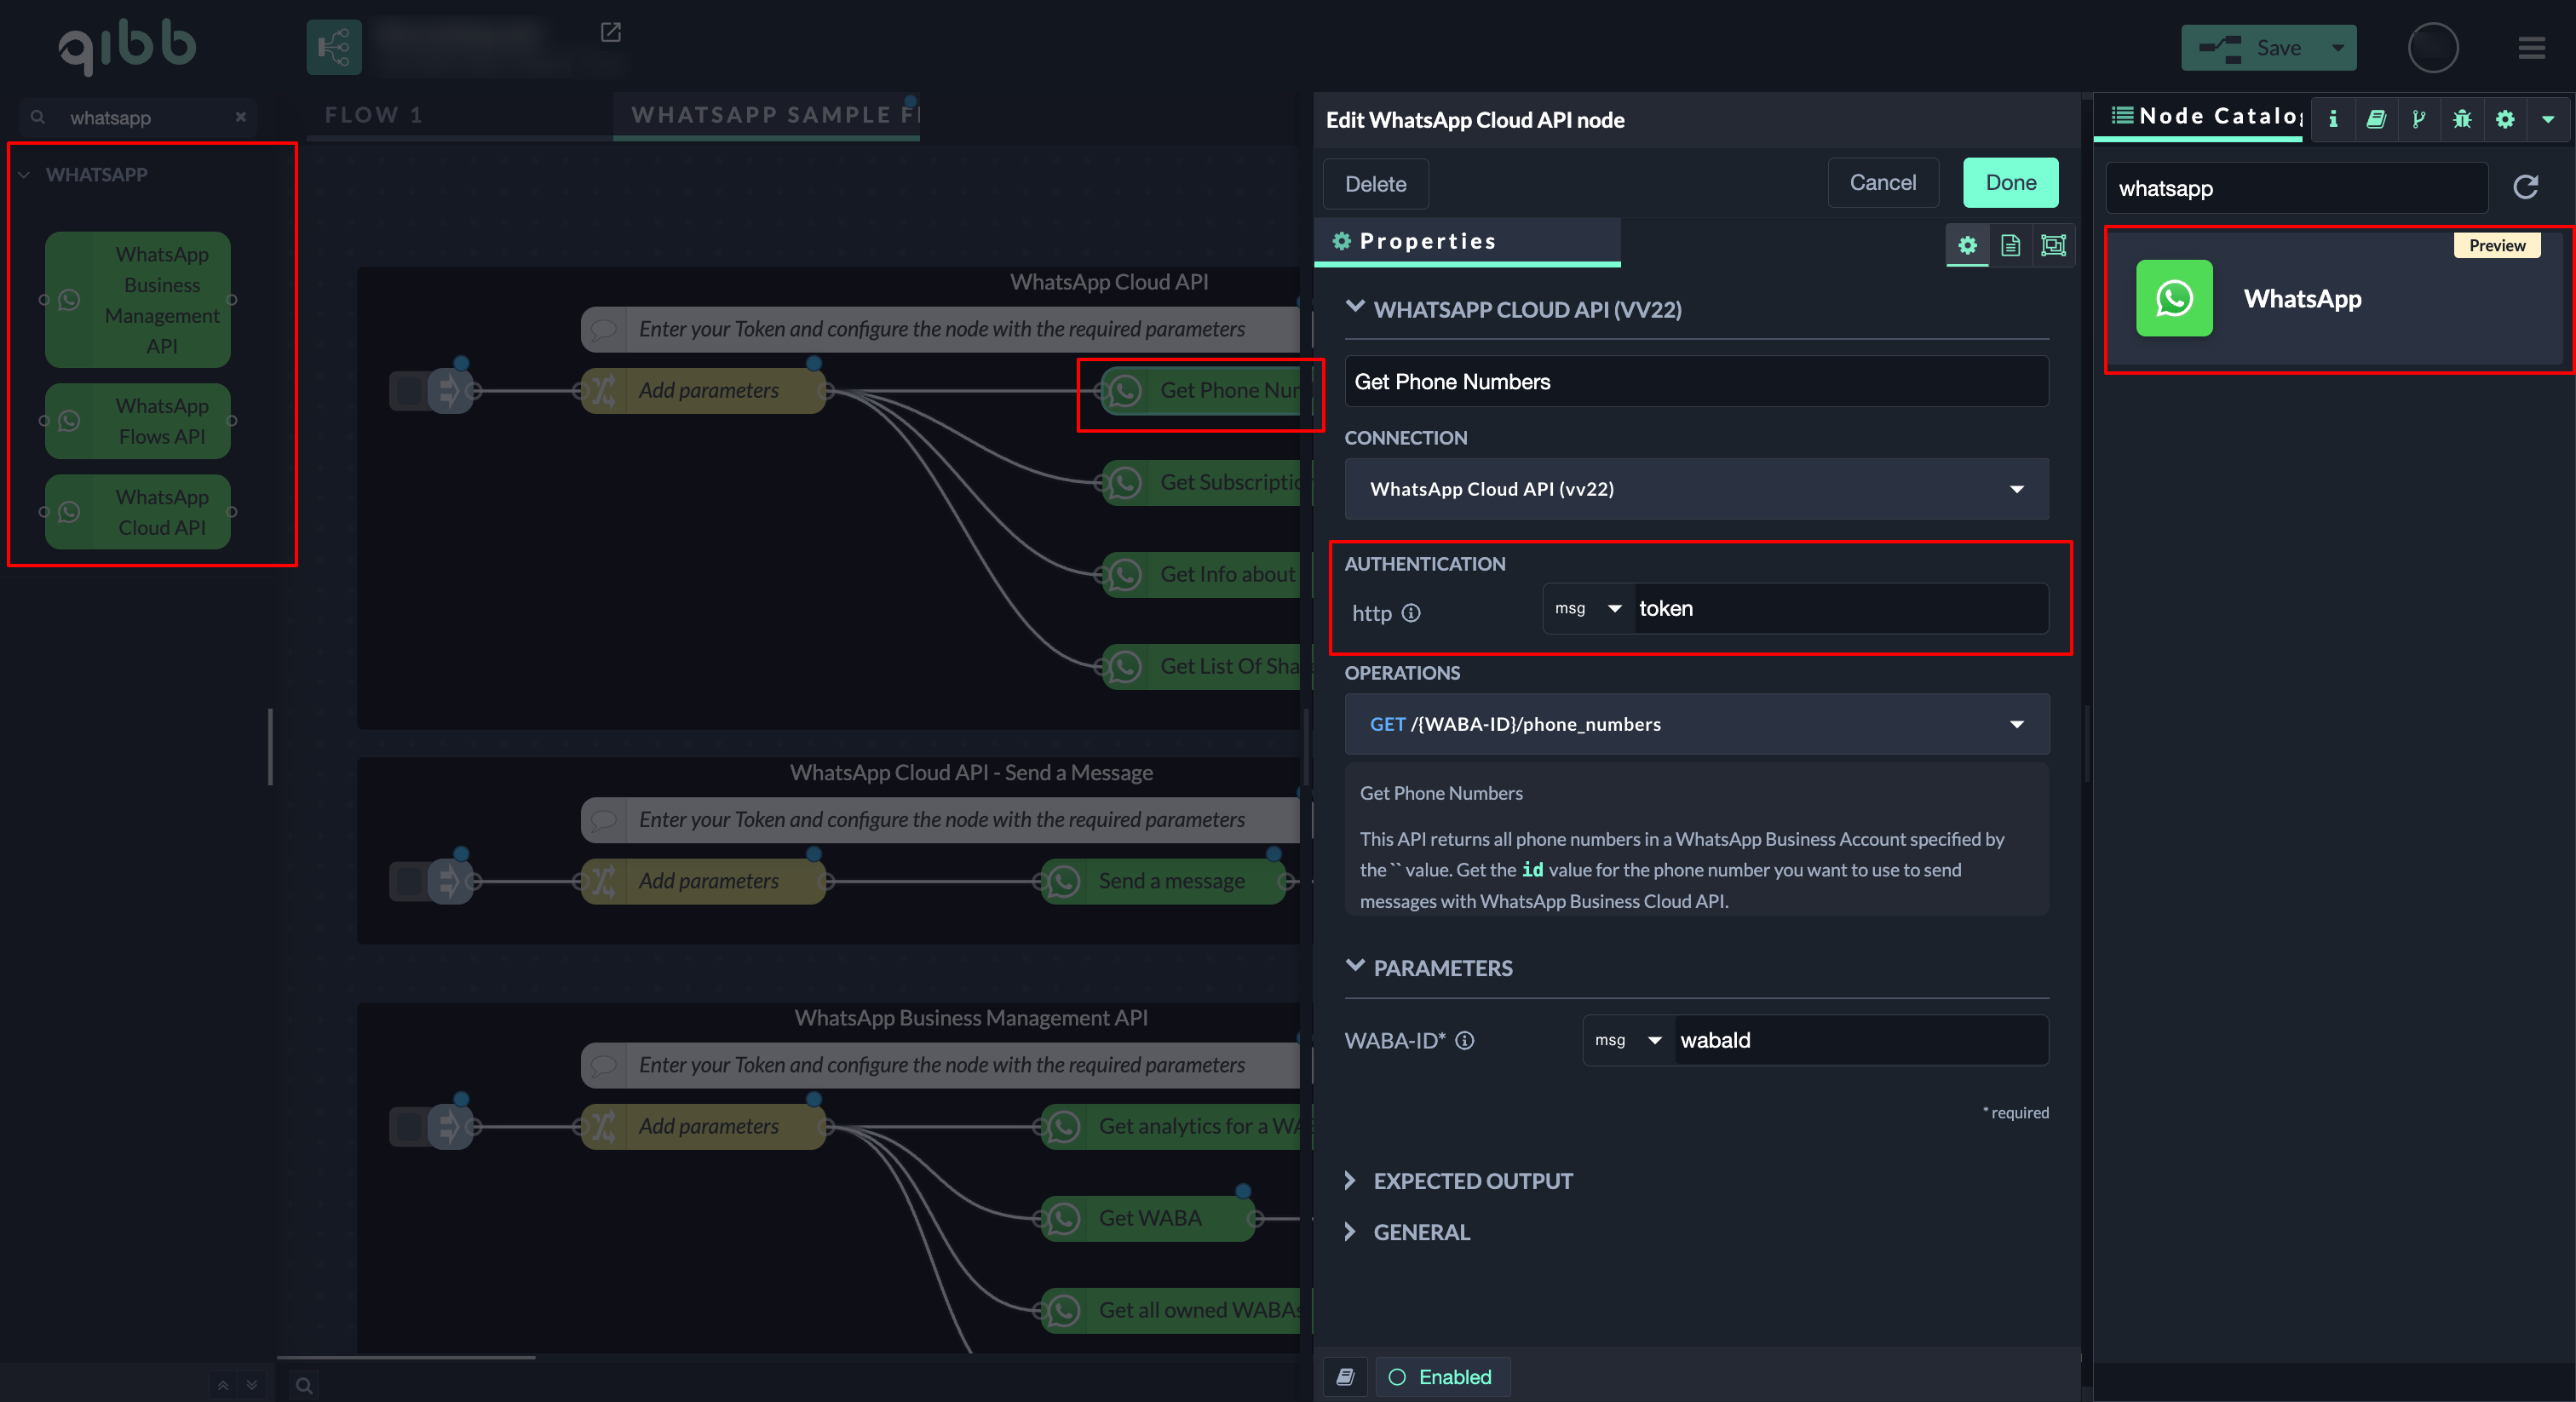This screenshot has width=2576, height=1402.
Task: Open the WABA-ID msg type selector
Action: 1627,1040
